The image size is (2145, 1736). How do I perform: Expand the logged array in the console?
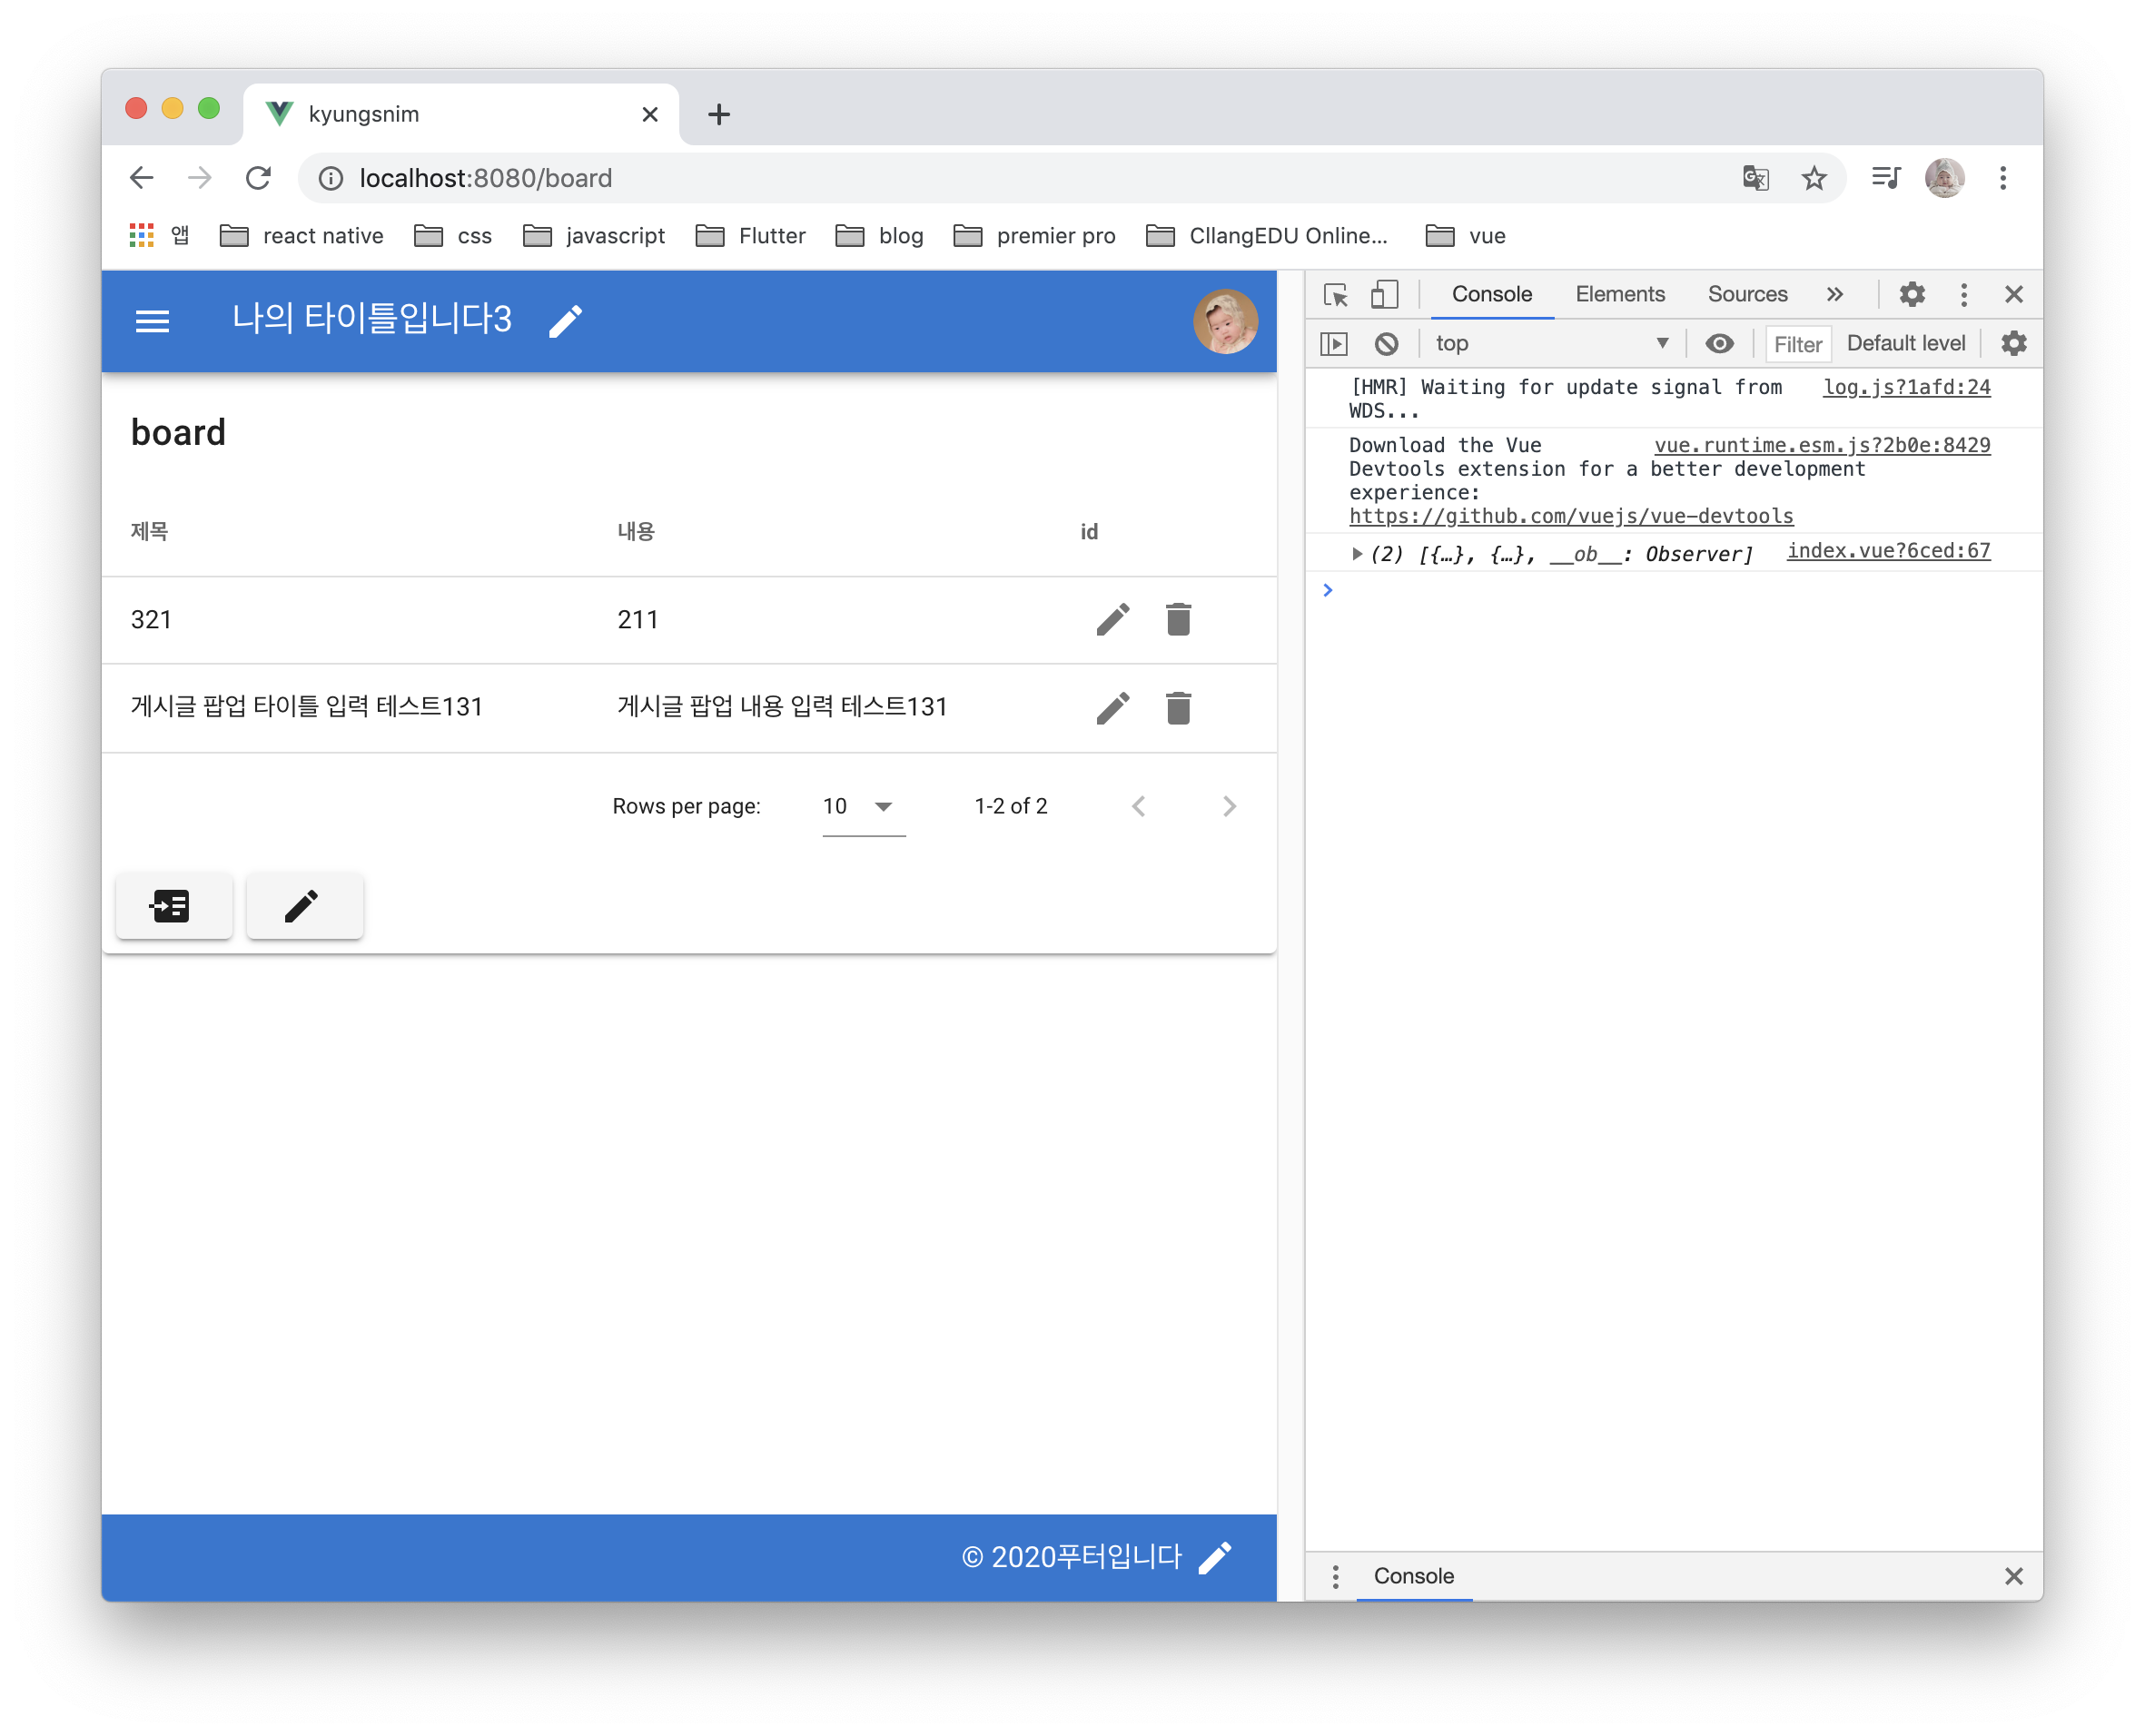point(1357,553)
